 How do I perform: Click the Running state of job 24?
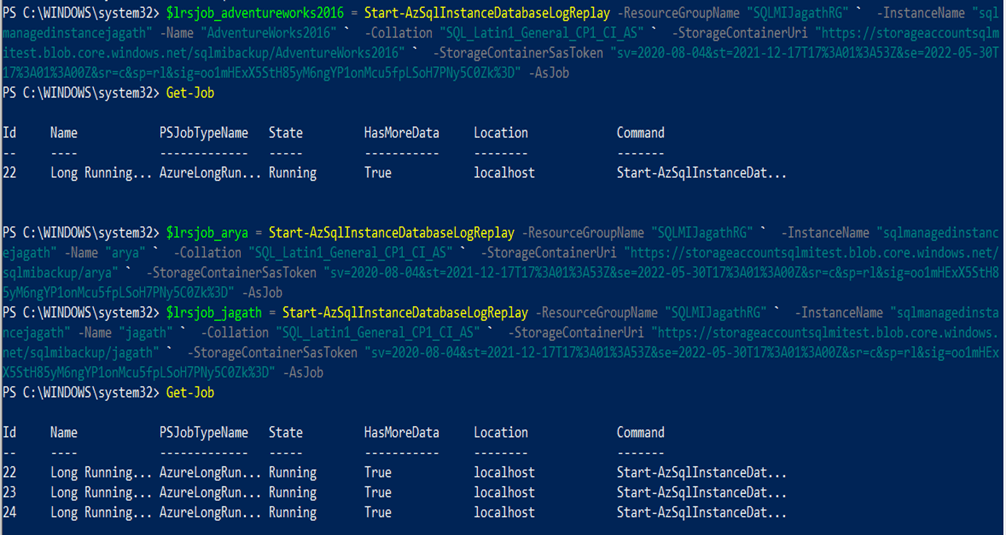click(x=292, y=512)
